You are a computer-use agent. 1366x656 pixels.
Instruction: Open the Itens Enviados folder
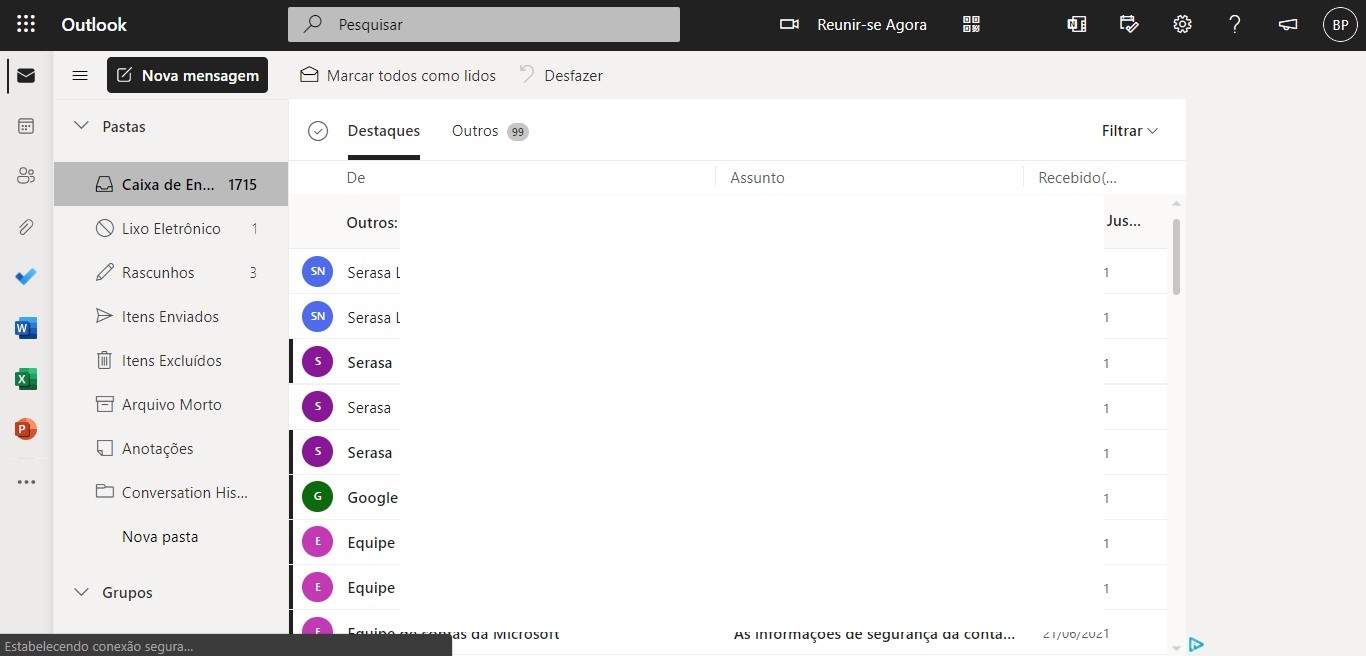(171, 316)
